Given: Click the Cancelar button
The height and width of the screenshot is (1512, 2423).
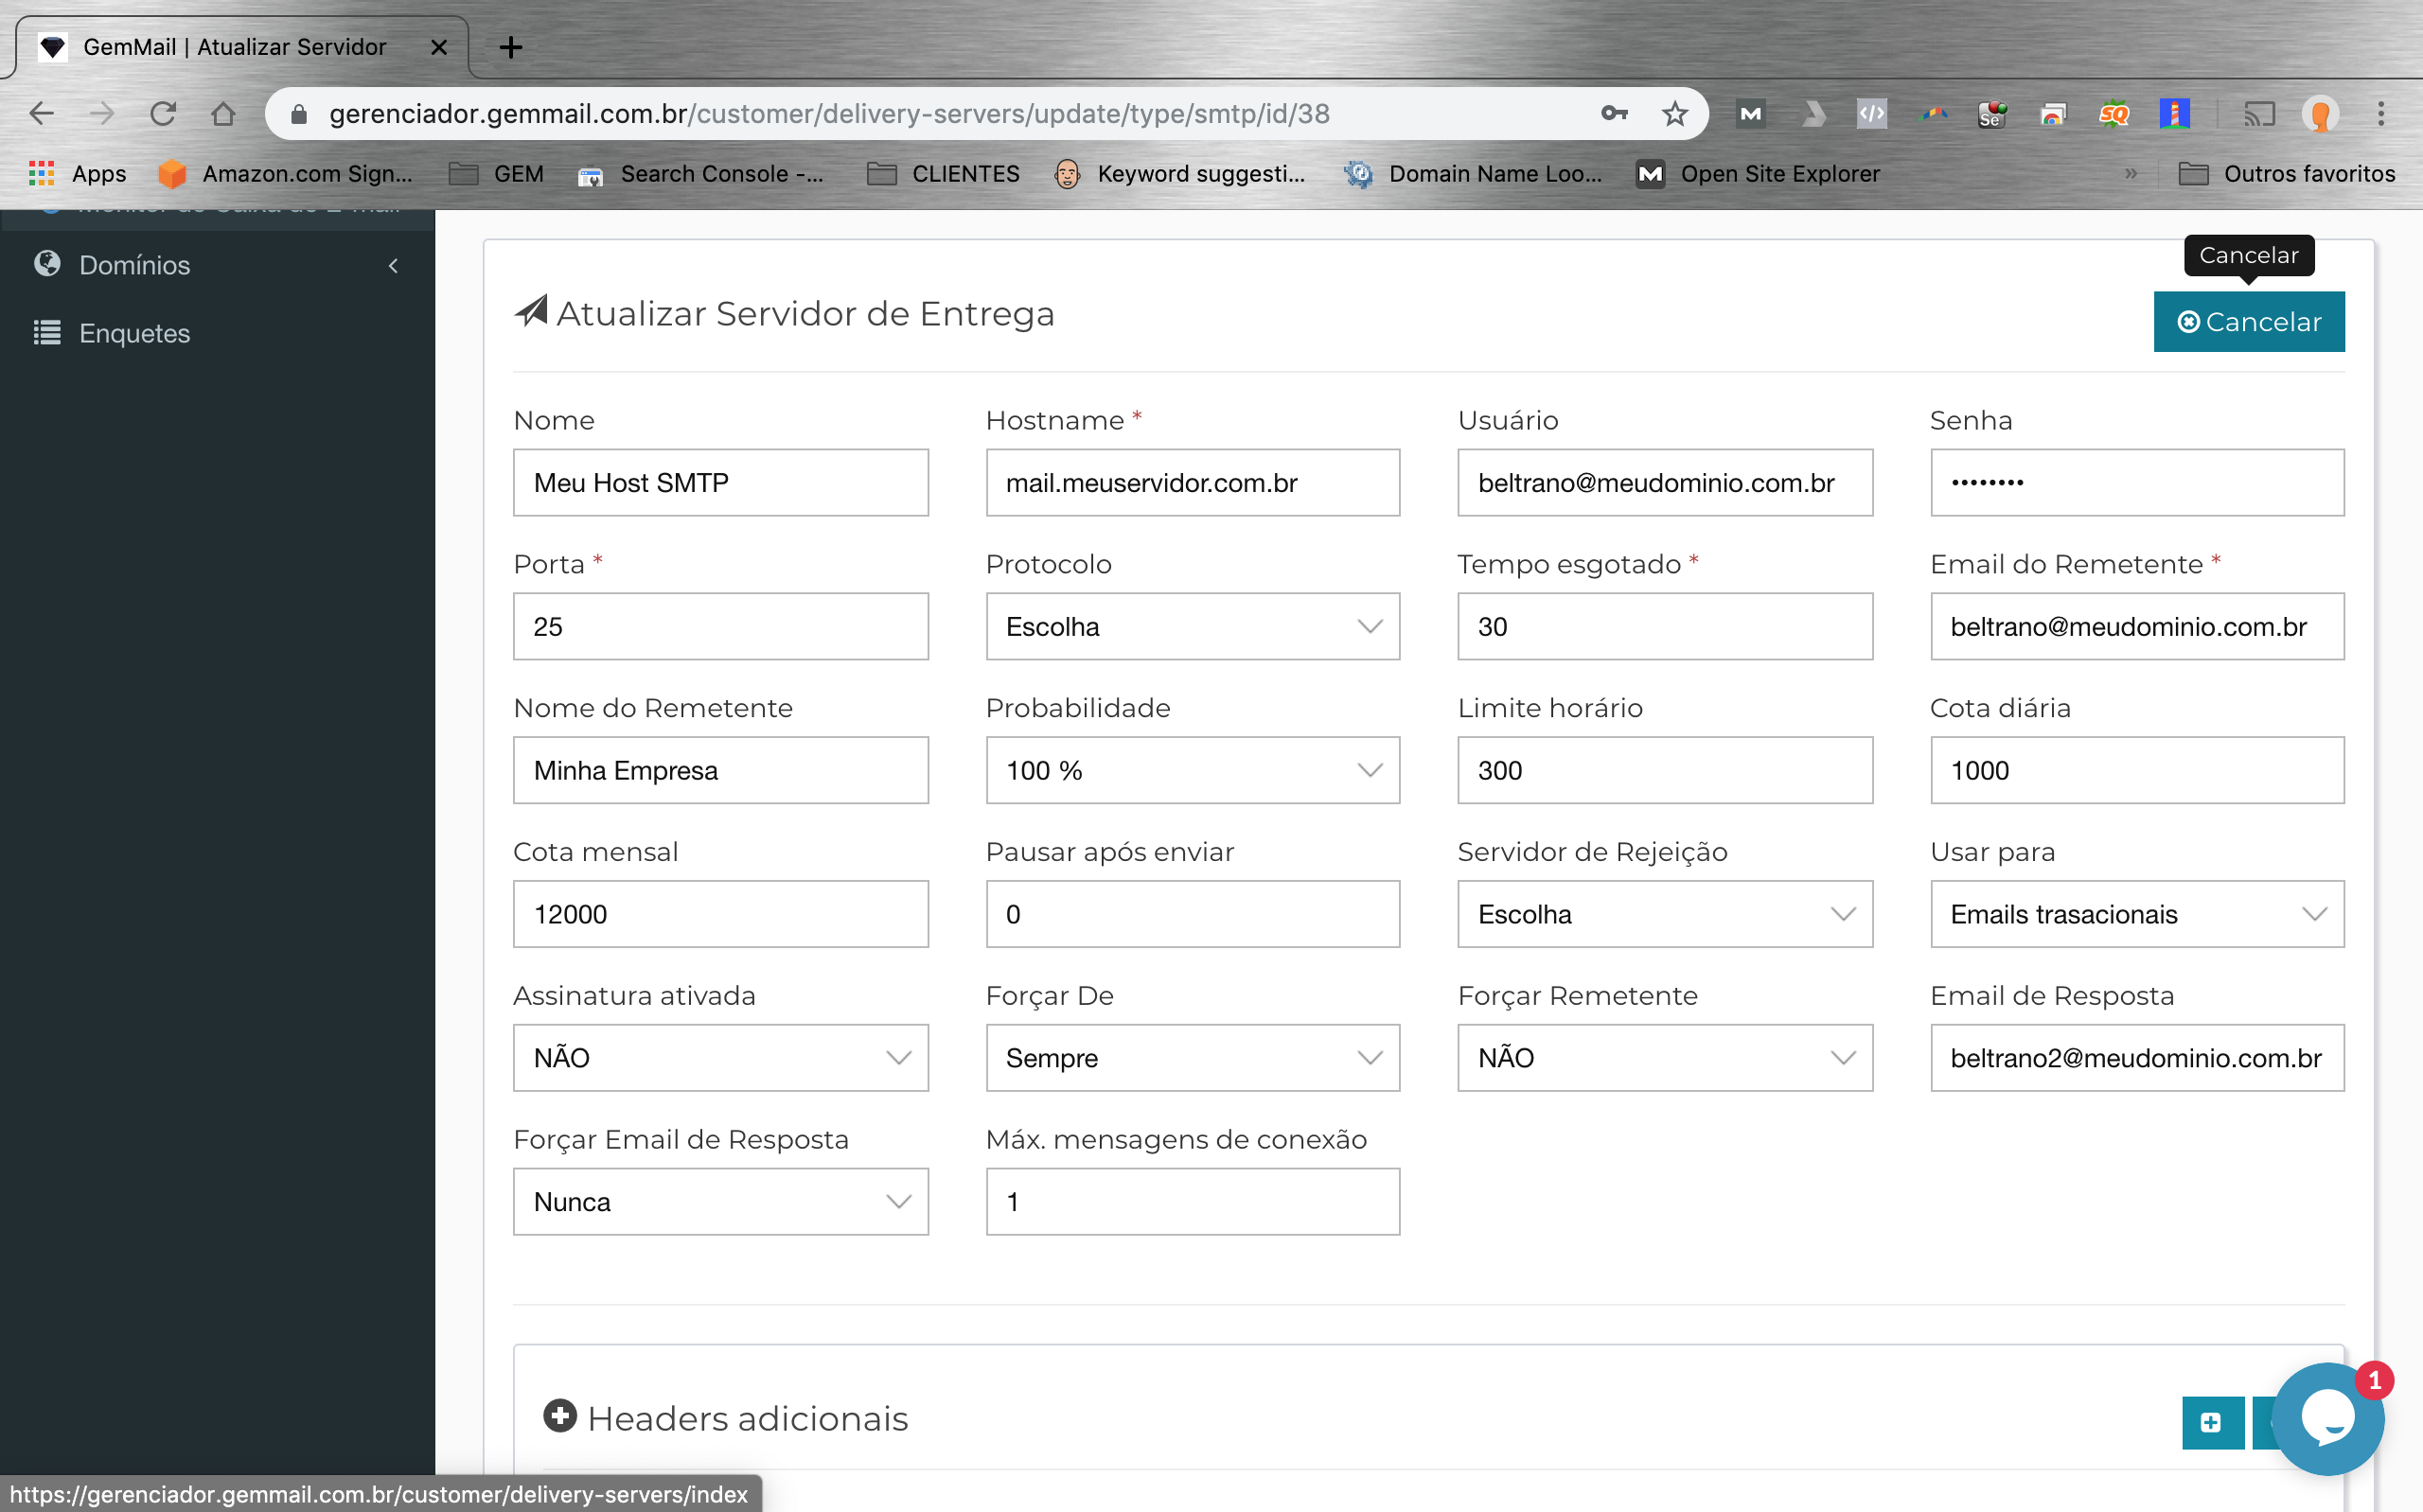Looking at the screenshot, I should tap(2249, 321).
